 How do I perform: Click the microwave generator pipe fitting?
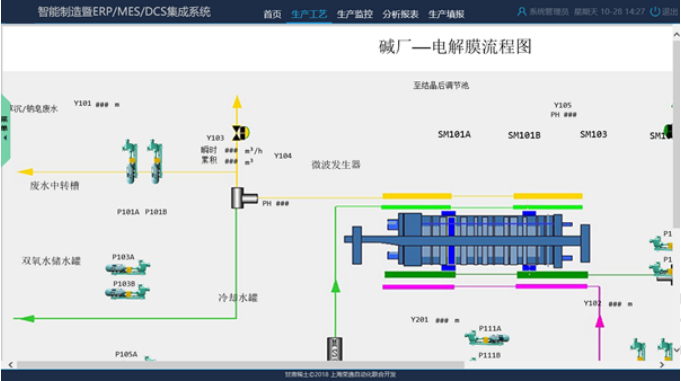click(244, 198)
